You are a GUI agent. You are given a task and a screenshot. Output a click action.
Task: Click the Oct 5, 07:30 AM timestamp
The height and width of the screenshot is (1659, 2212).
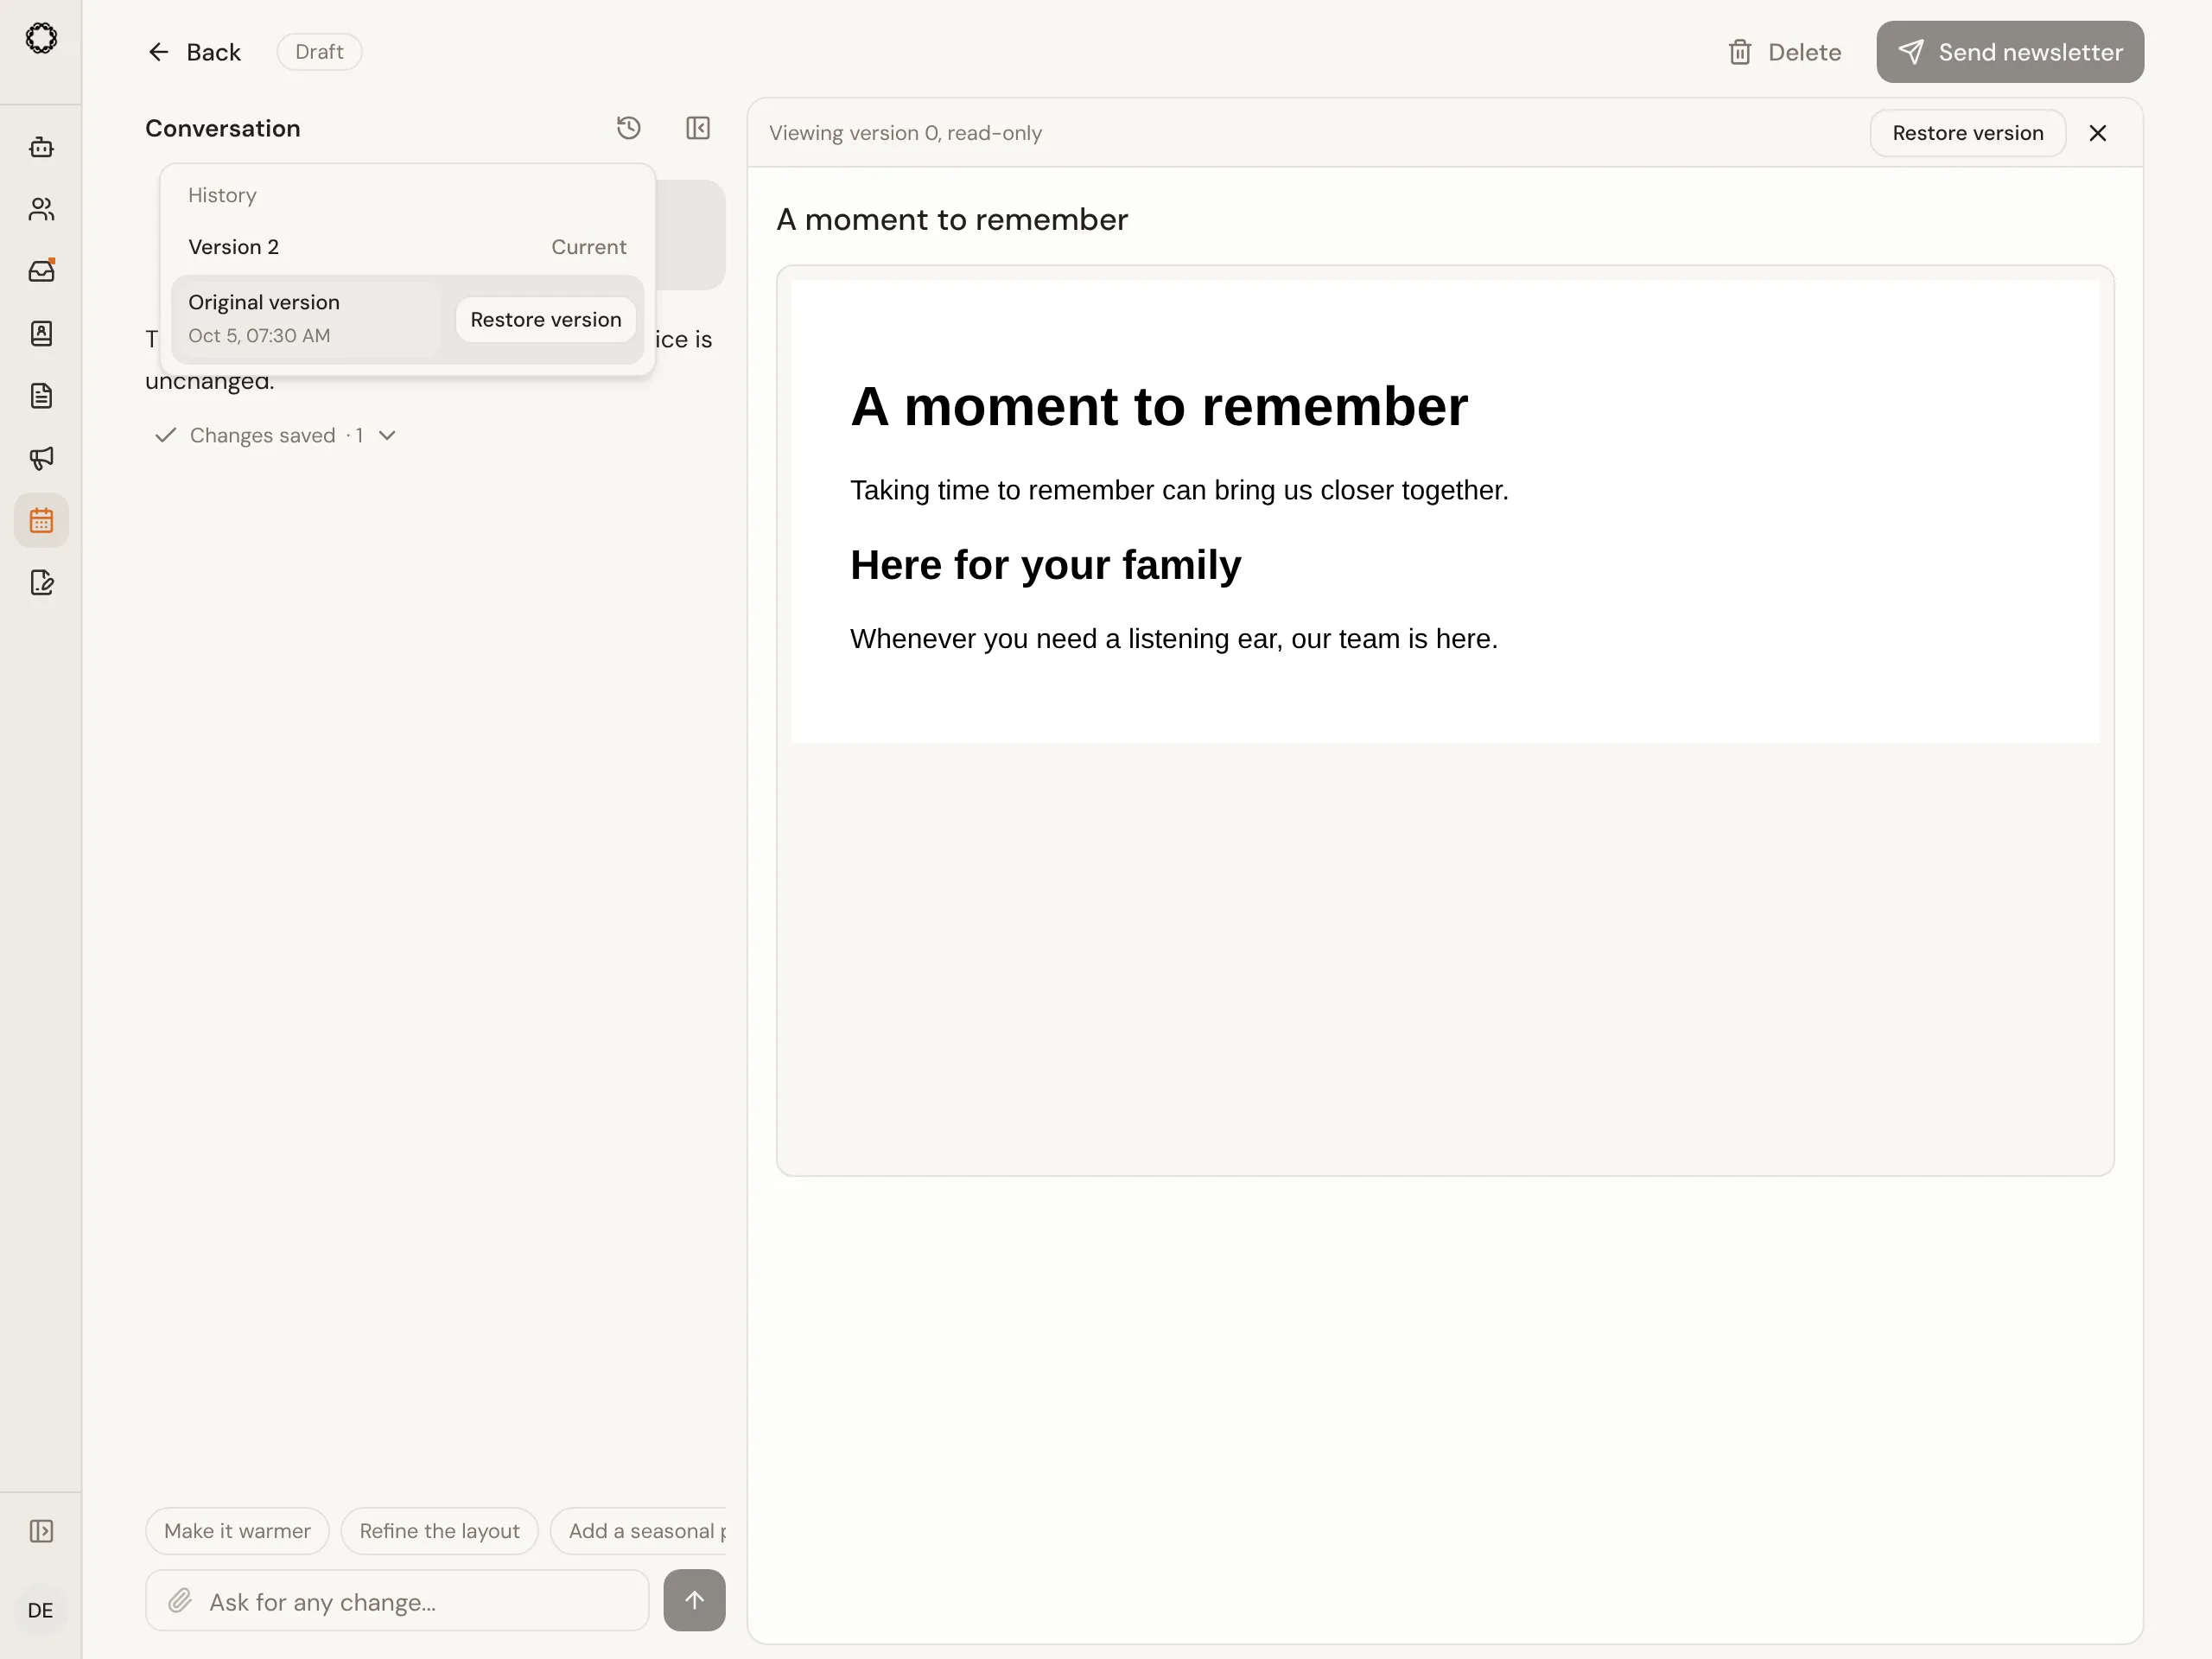(x=259, y=336)
